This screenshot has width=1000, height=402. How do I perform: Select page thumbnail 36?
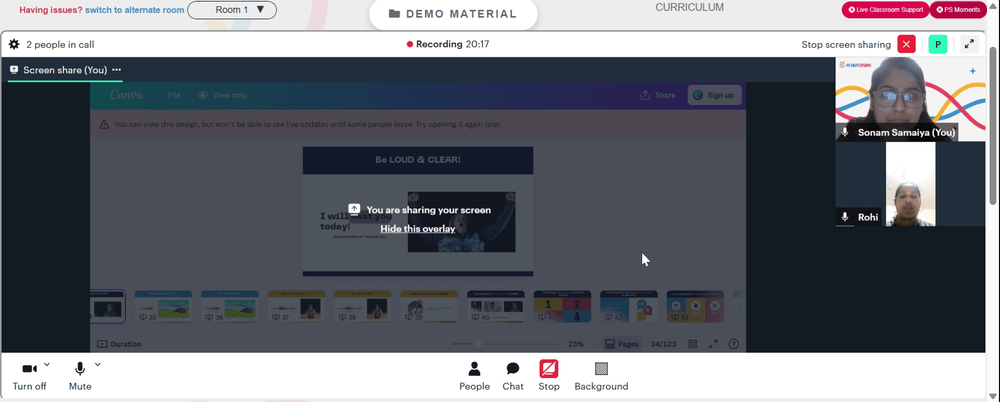tap(230, 307)
